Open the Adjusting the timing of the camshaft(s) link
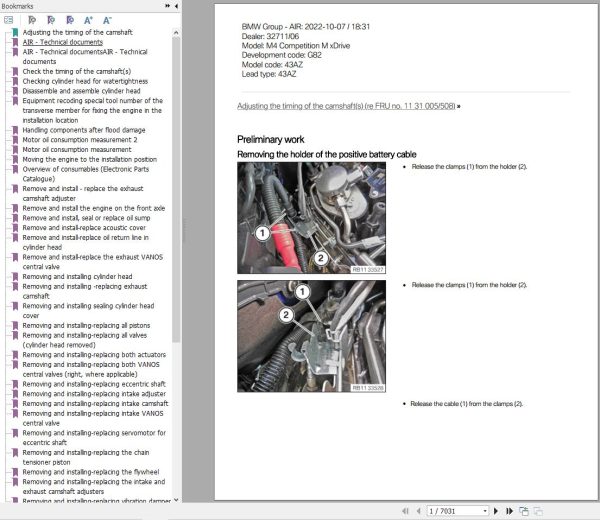600x520 pixels. [346, 106]
